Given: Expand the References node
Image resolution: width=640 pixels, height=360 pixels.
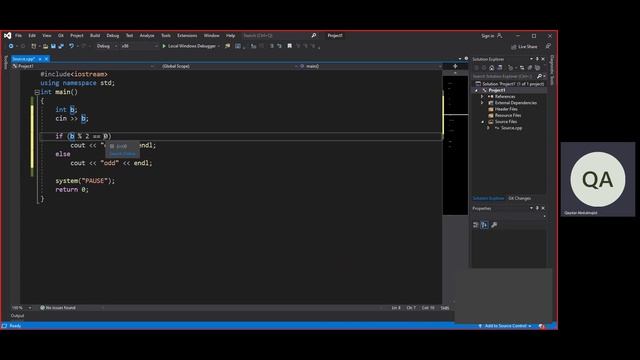Looking at the screenshot, I should [x=482, y=97].
